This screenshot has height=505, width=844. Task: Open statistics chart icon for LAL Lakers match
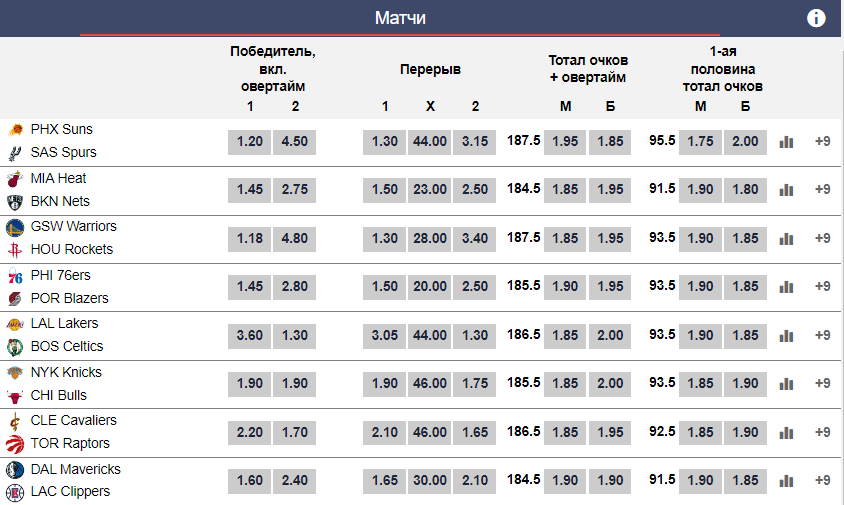pos(786,336)
